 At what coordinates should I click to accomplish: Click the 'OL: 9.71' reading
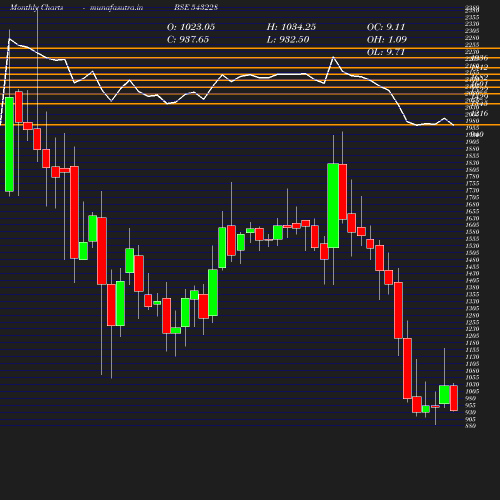pyautogui.click(x=386, y=52)
